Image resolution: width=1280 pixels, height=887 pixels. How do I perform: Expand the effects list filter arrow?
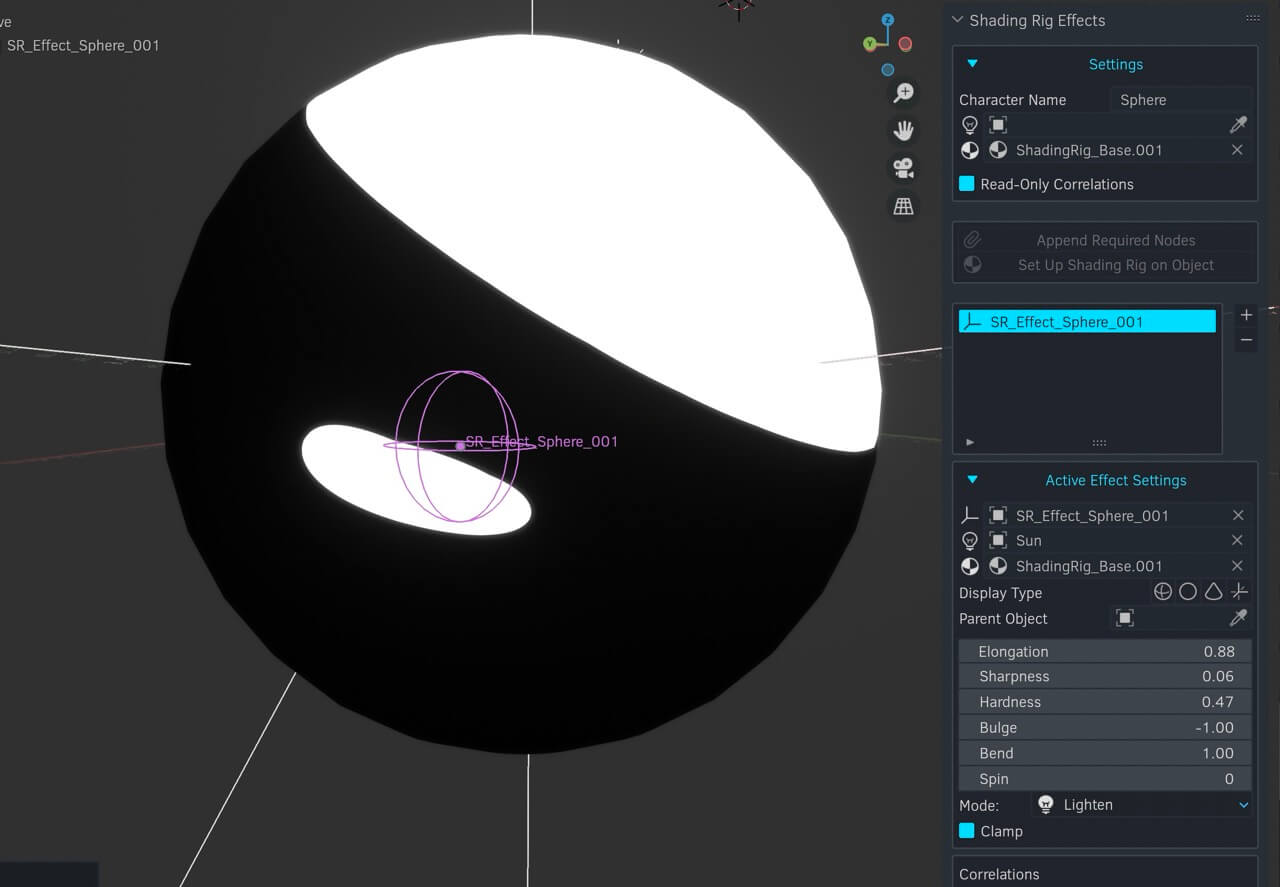click(x=969, y=442)
